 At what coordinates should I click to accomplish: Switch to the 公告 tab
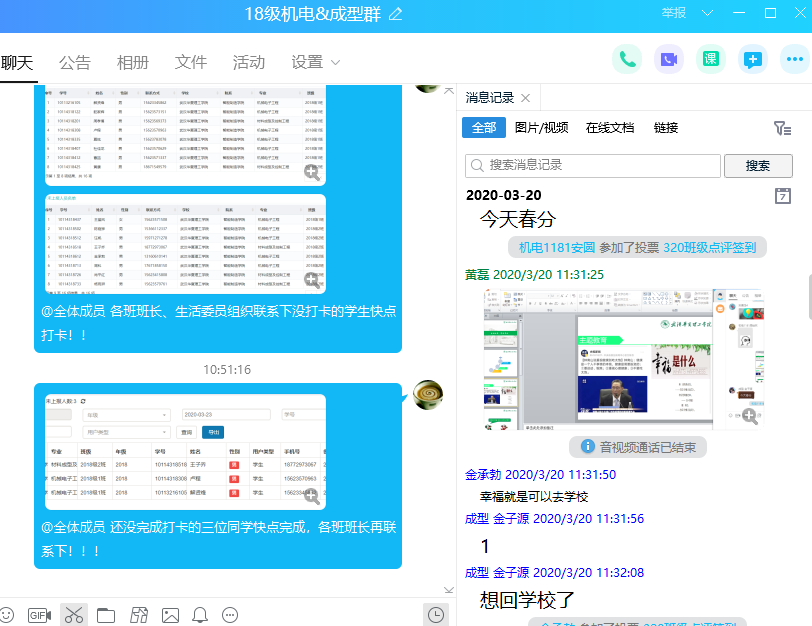pyautogui.click(x=75, y=62)
